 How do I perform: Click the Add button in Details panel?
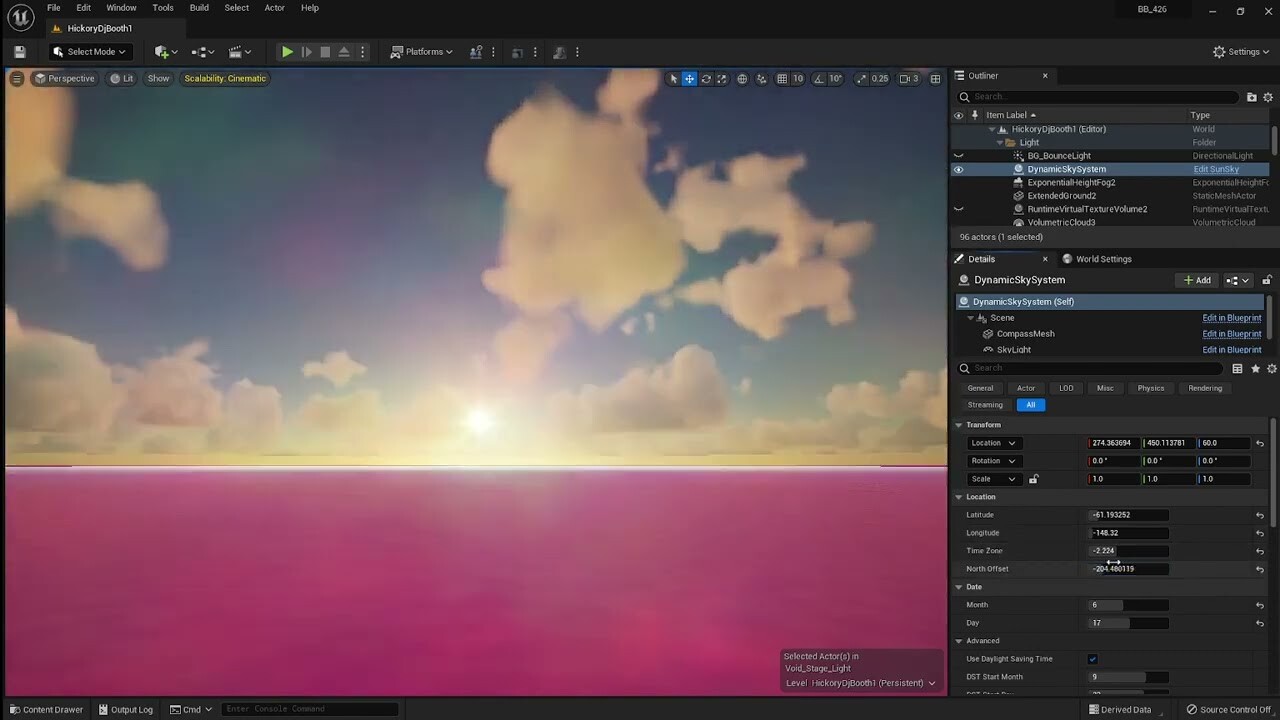(1196, 280)
